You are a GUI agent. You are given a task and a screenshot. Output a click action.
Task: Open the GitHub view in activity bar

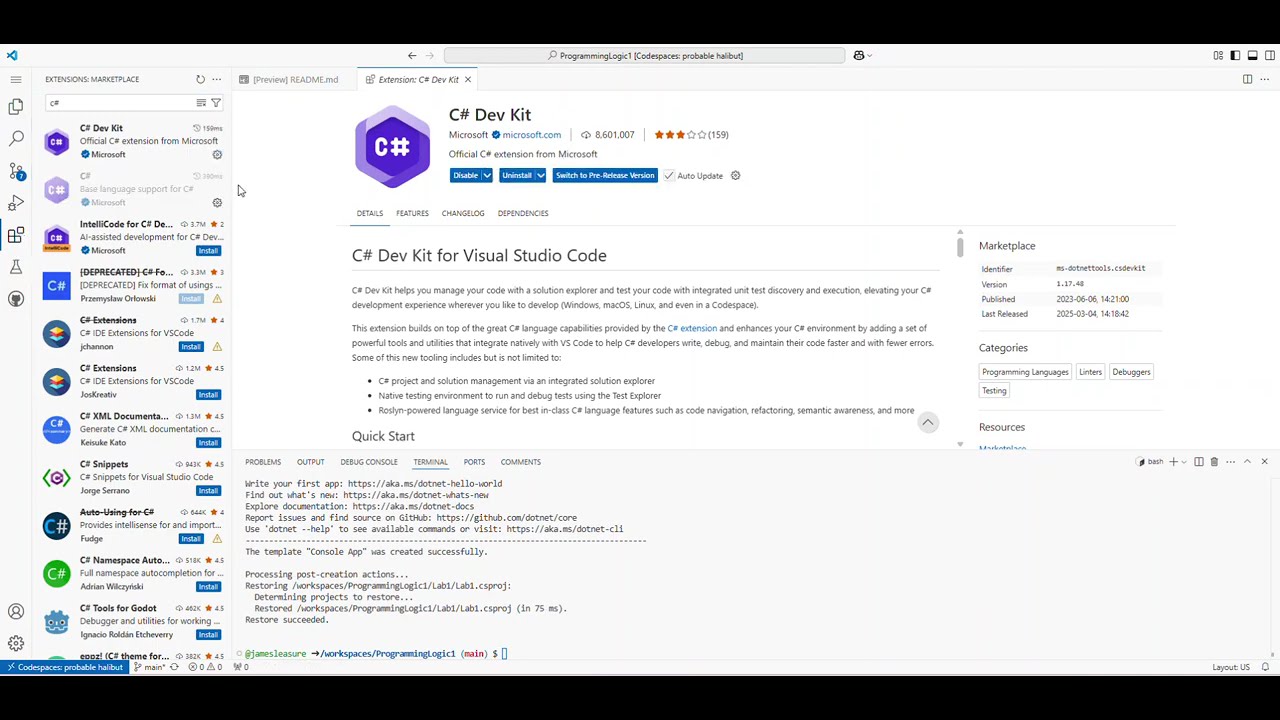[x=16, y=299]
